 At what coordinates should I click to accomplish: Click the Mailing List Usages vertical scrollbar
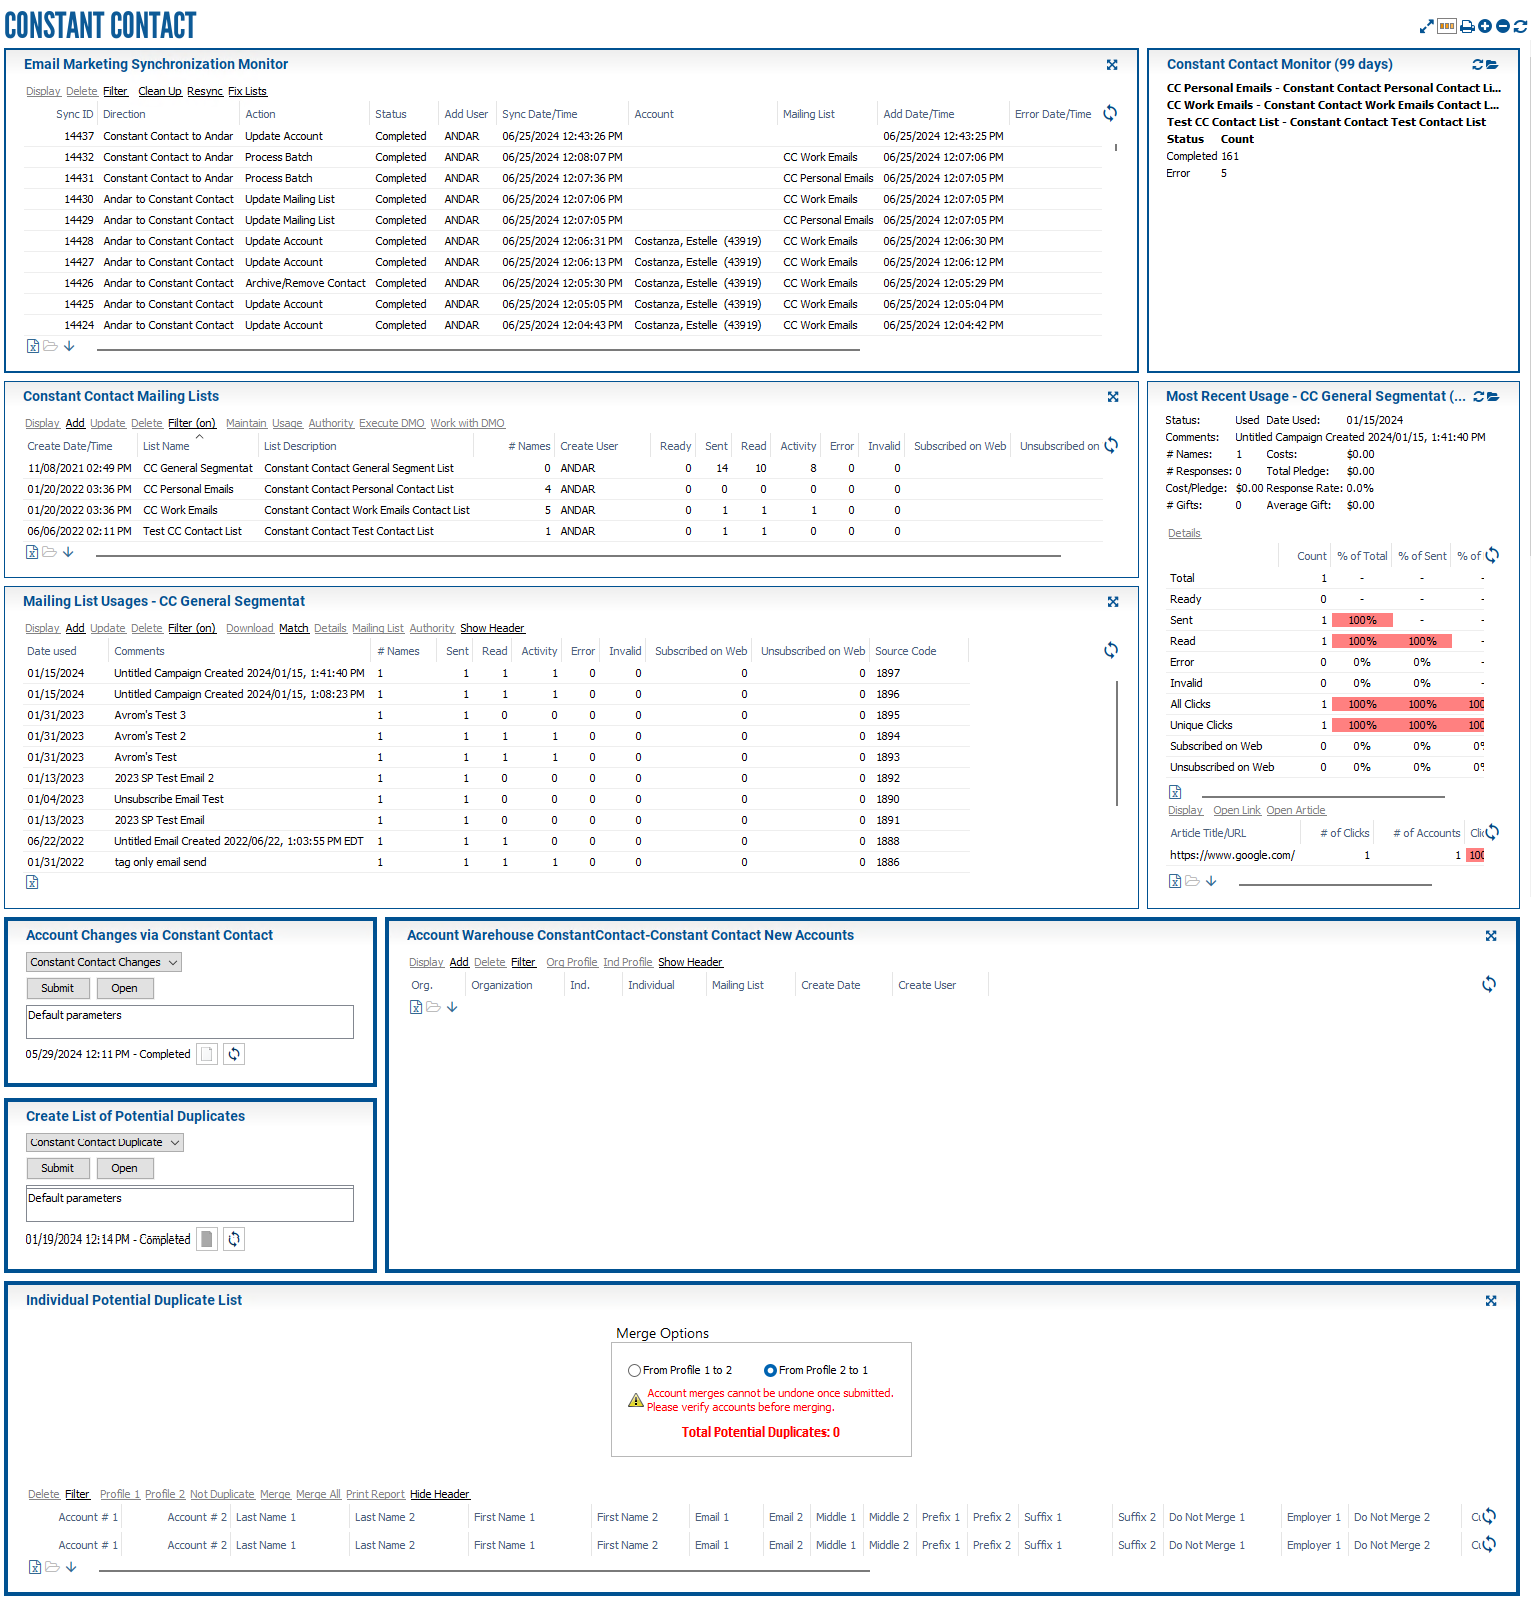pyautogui.click(x=1117, y=743)
